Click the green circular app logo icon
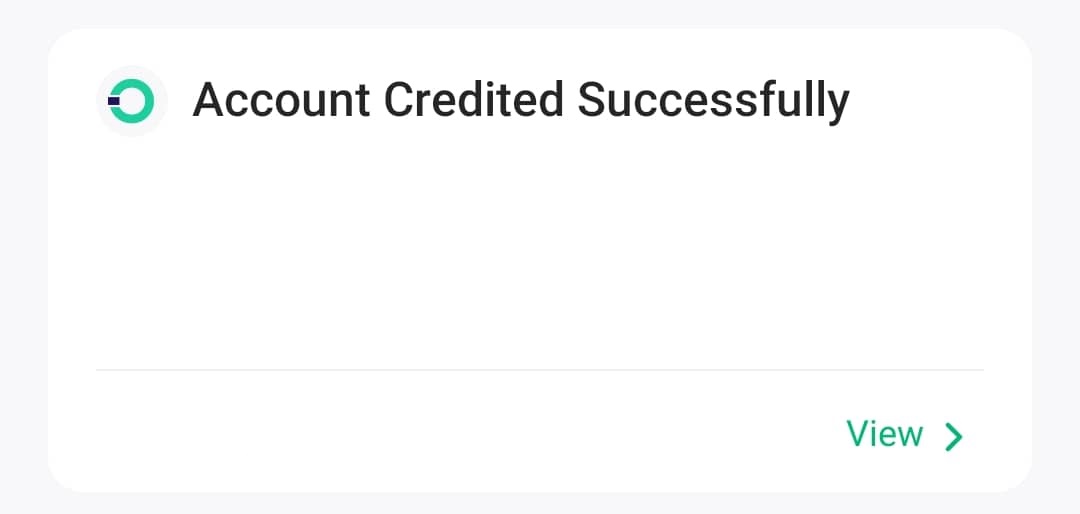The width and height of the screenshot is (1080, 514). click(131, 101)
